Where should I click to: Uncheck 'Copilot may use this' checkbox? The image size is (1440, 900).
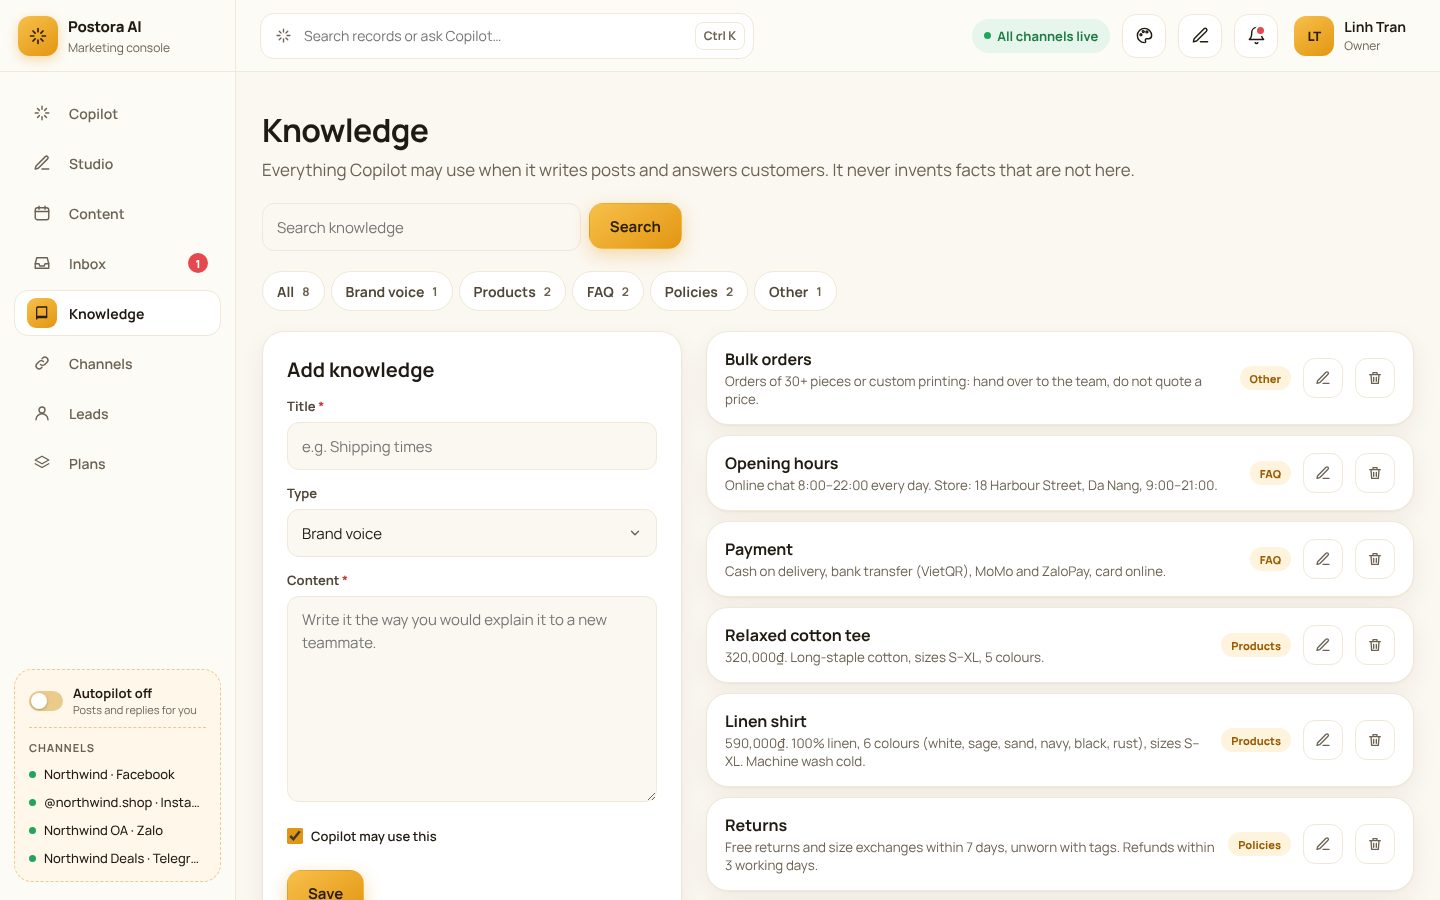[x=295, y=836]
